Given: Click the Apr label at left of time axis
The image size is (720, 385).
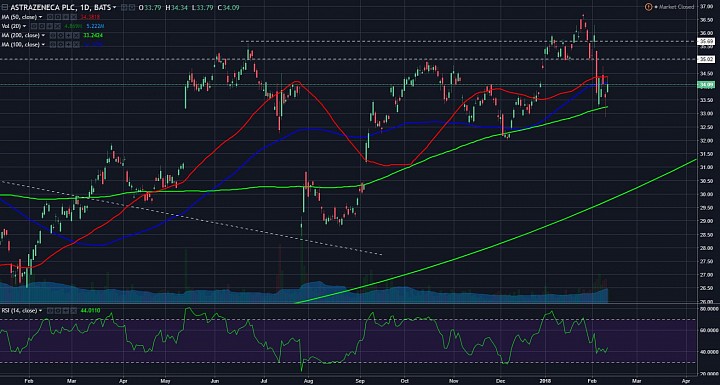Looking at the screenshot, I should [123, 381].
